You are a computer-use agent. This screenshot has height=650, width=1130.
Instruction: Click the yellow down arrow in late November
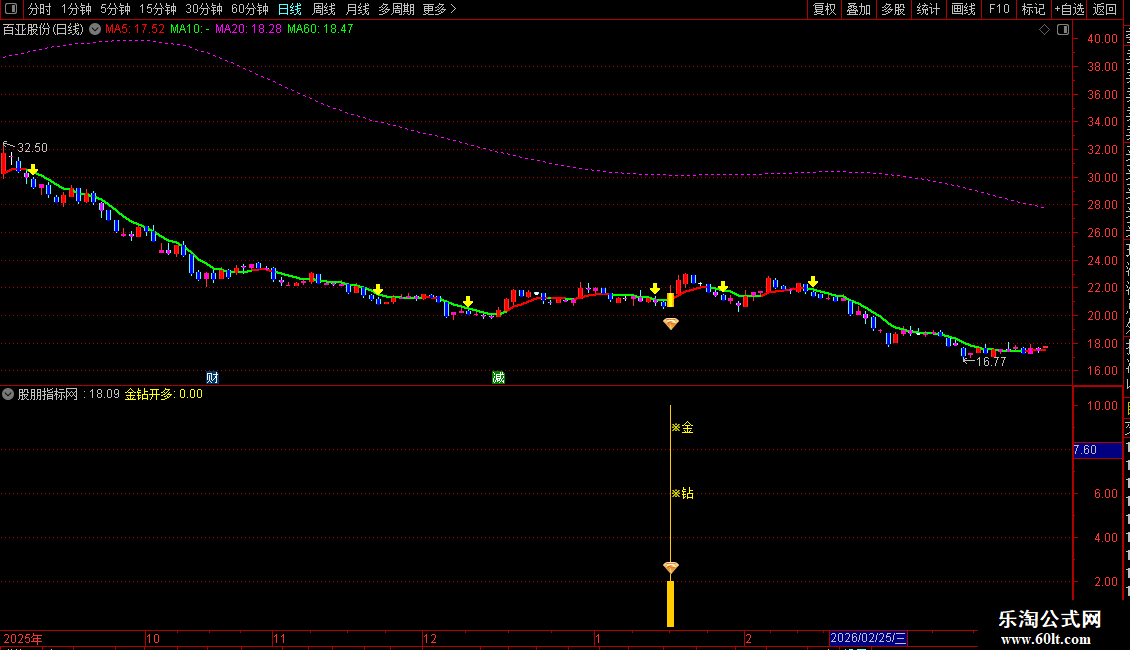point(378,290)
